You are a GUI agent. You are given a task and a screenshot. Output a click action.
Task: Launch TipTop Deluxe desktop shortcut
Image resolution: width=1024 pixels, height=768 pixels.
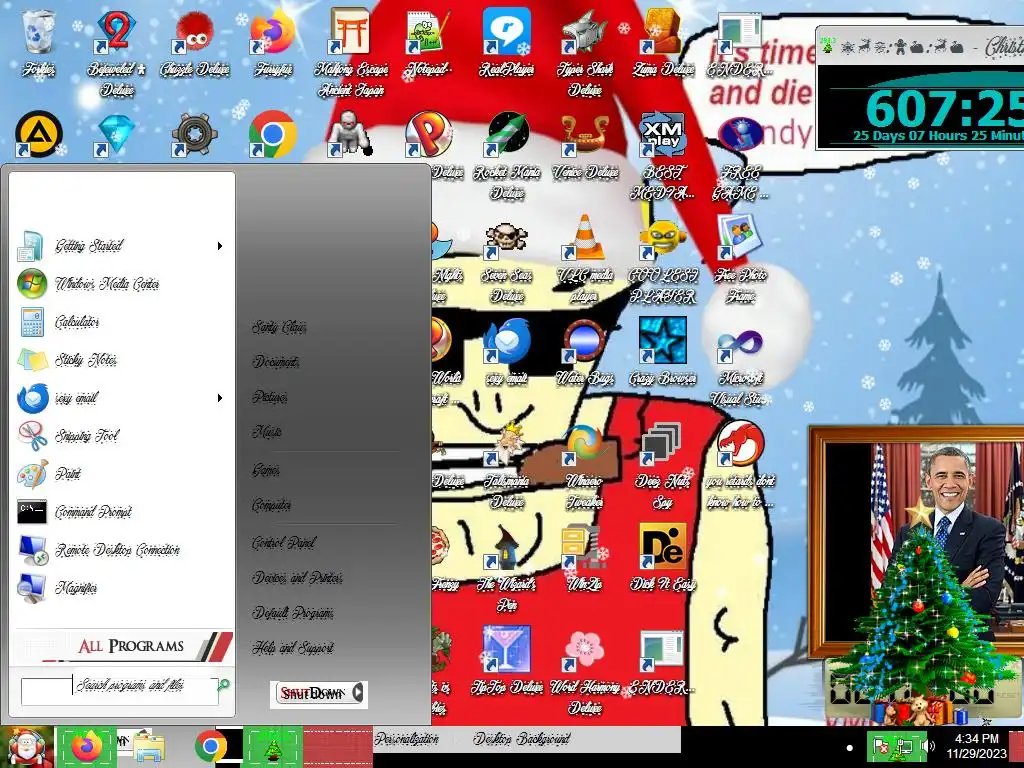click(507, 661)
